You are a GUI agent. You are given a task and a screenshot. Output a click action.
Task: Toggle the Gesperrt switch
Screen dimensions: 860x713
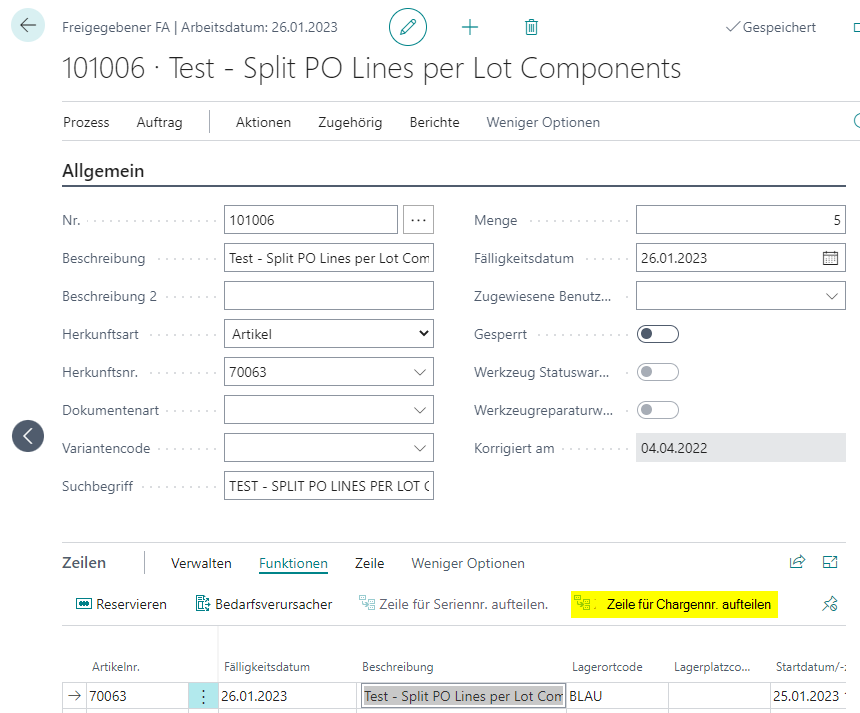pyautogui.click(x=658, y=334)
